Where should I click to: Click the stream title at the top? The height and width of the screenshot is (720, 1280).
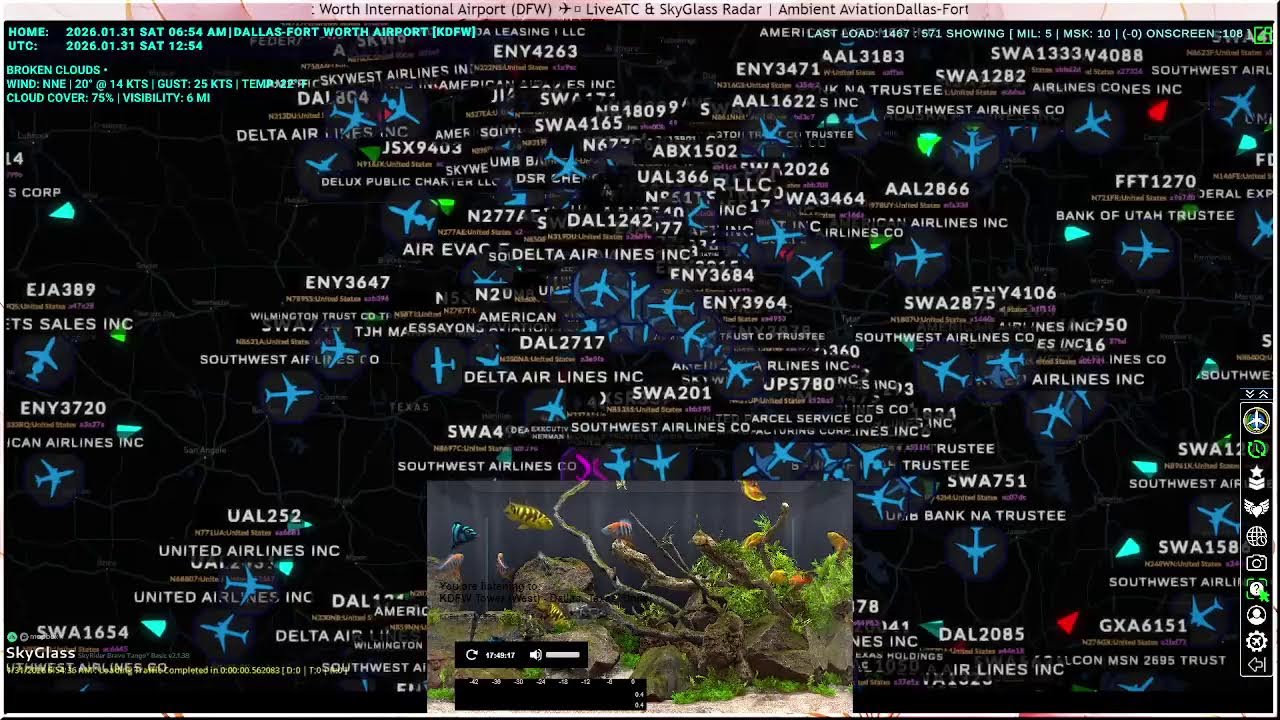(640, 10)
